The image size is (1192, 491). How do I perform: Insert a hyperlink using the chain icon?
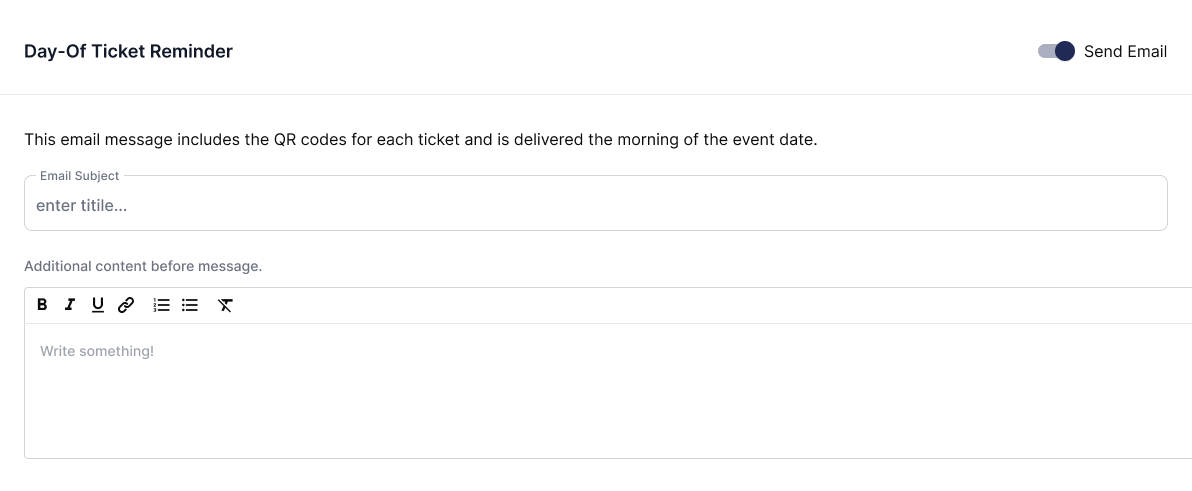point(125,305)
